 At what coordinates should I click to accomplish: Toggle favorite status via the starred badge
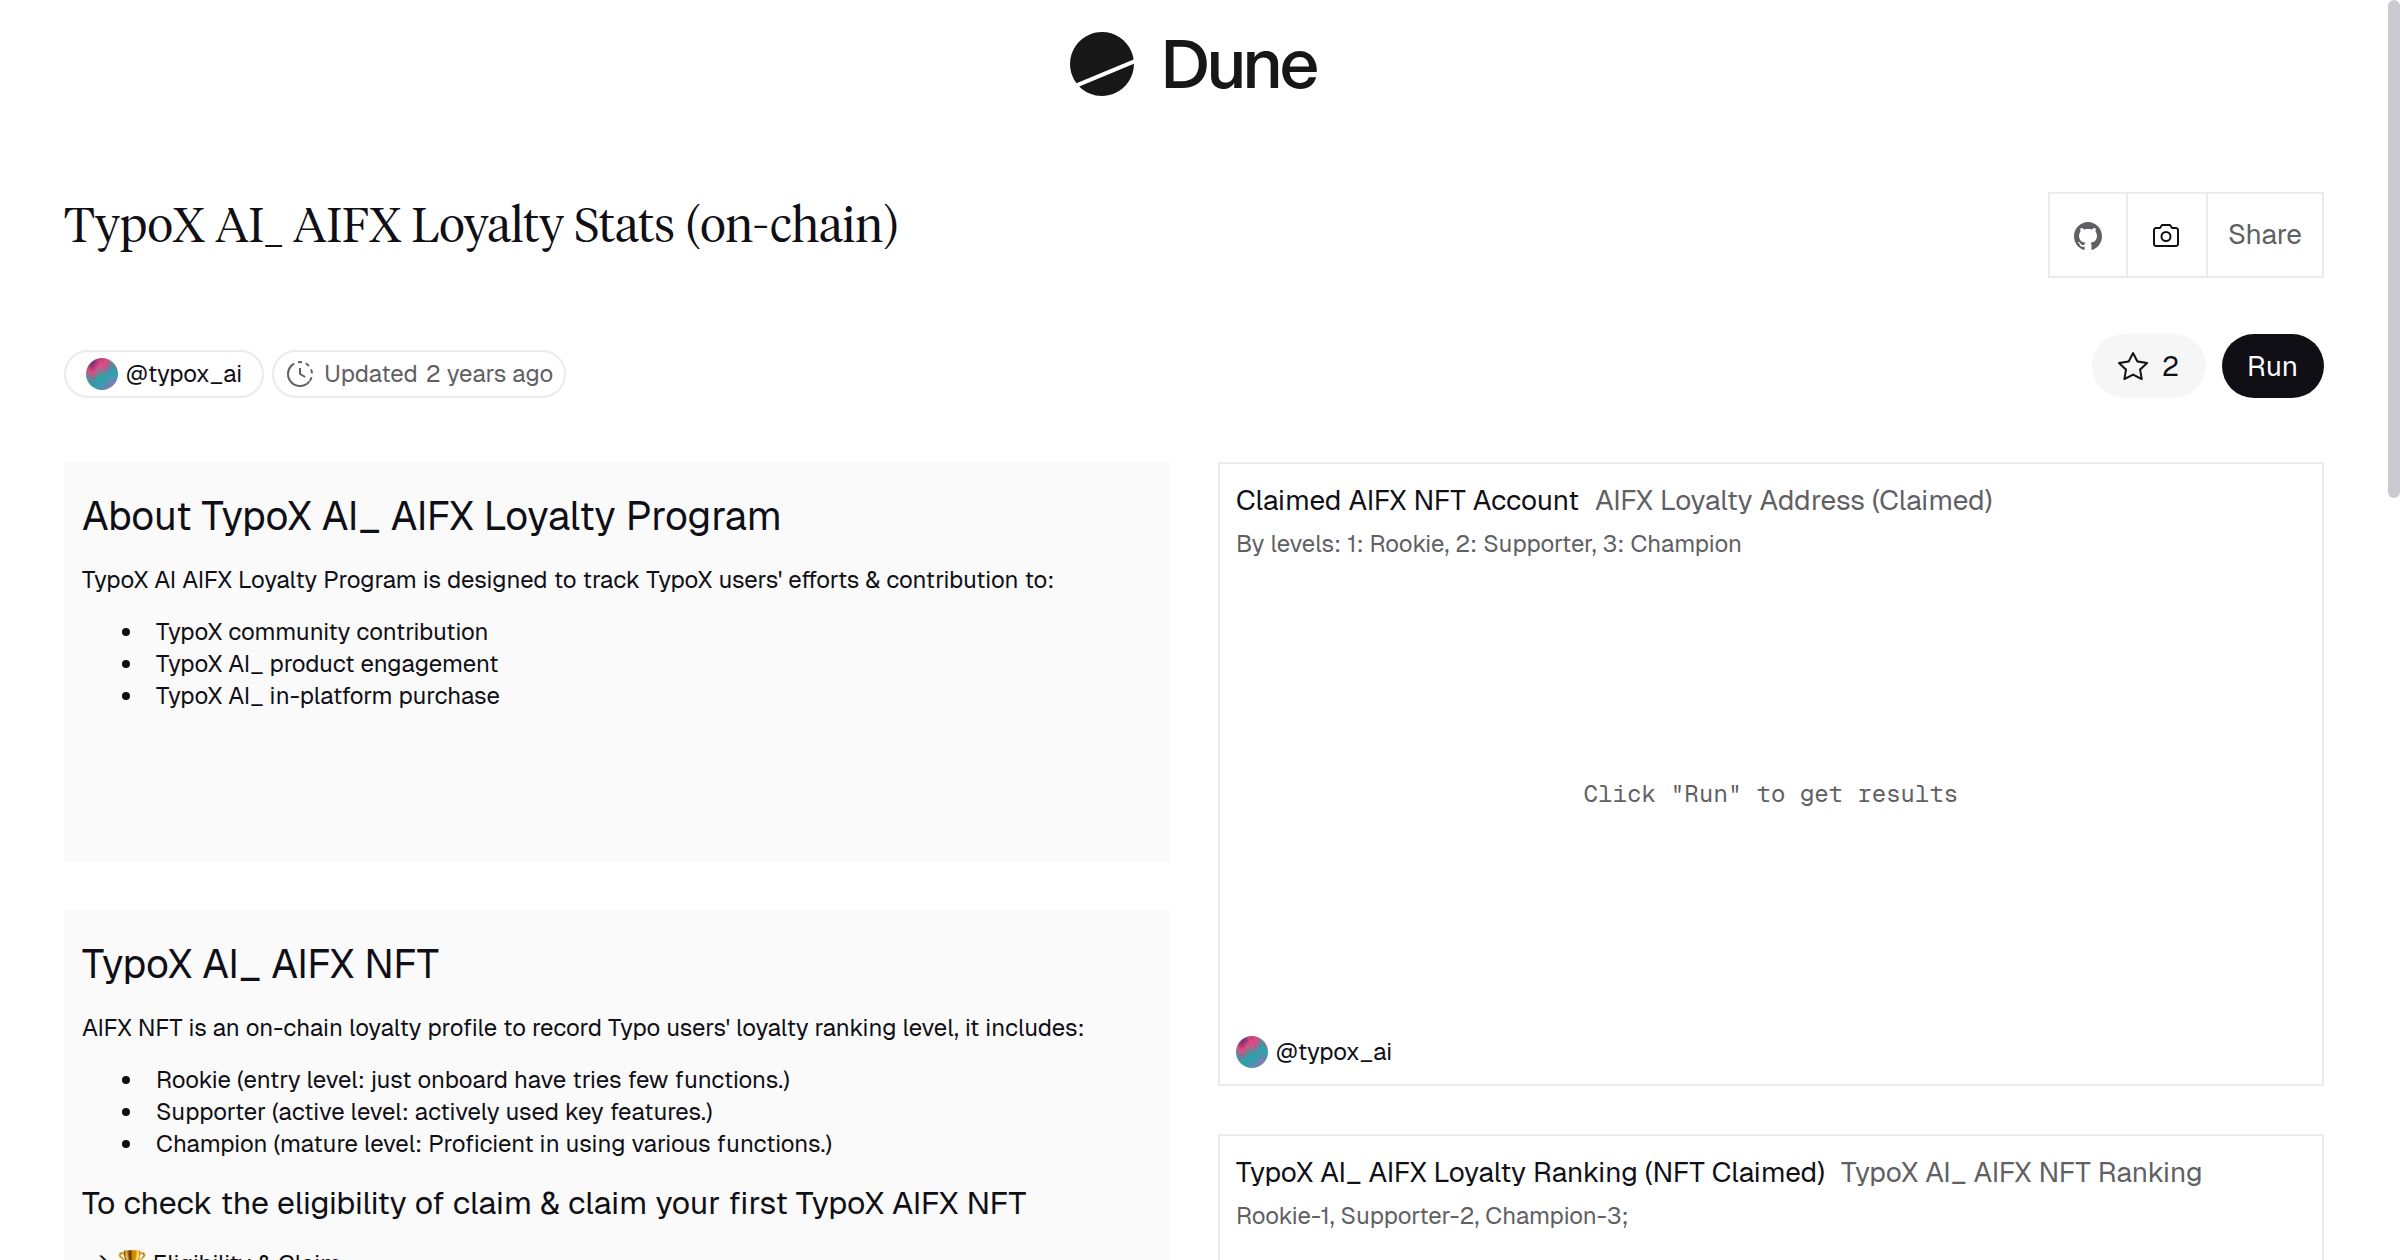(x=2148, y=366)
